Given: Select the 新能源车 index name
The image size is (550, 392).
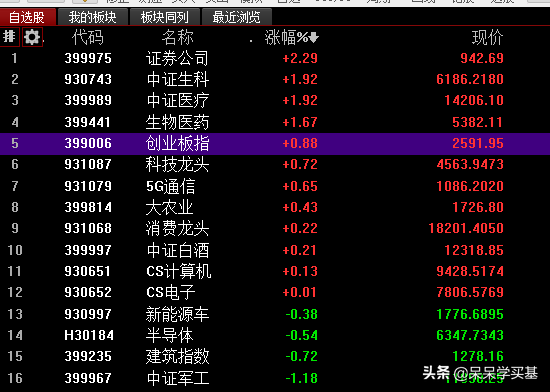Looking at the screenshot, I should point(177,314).
